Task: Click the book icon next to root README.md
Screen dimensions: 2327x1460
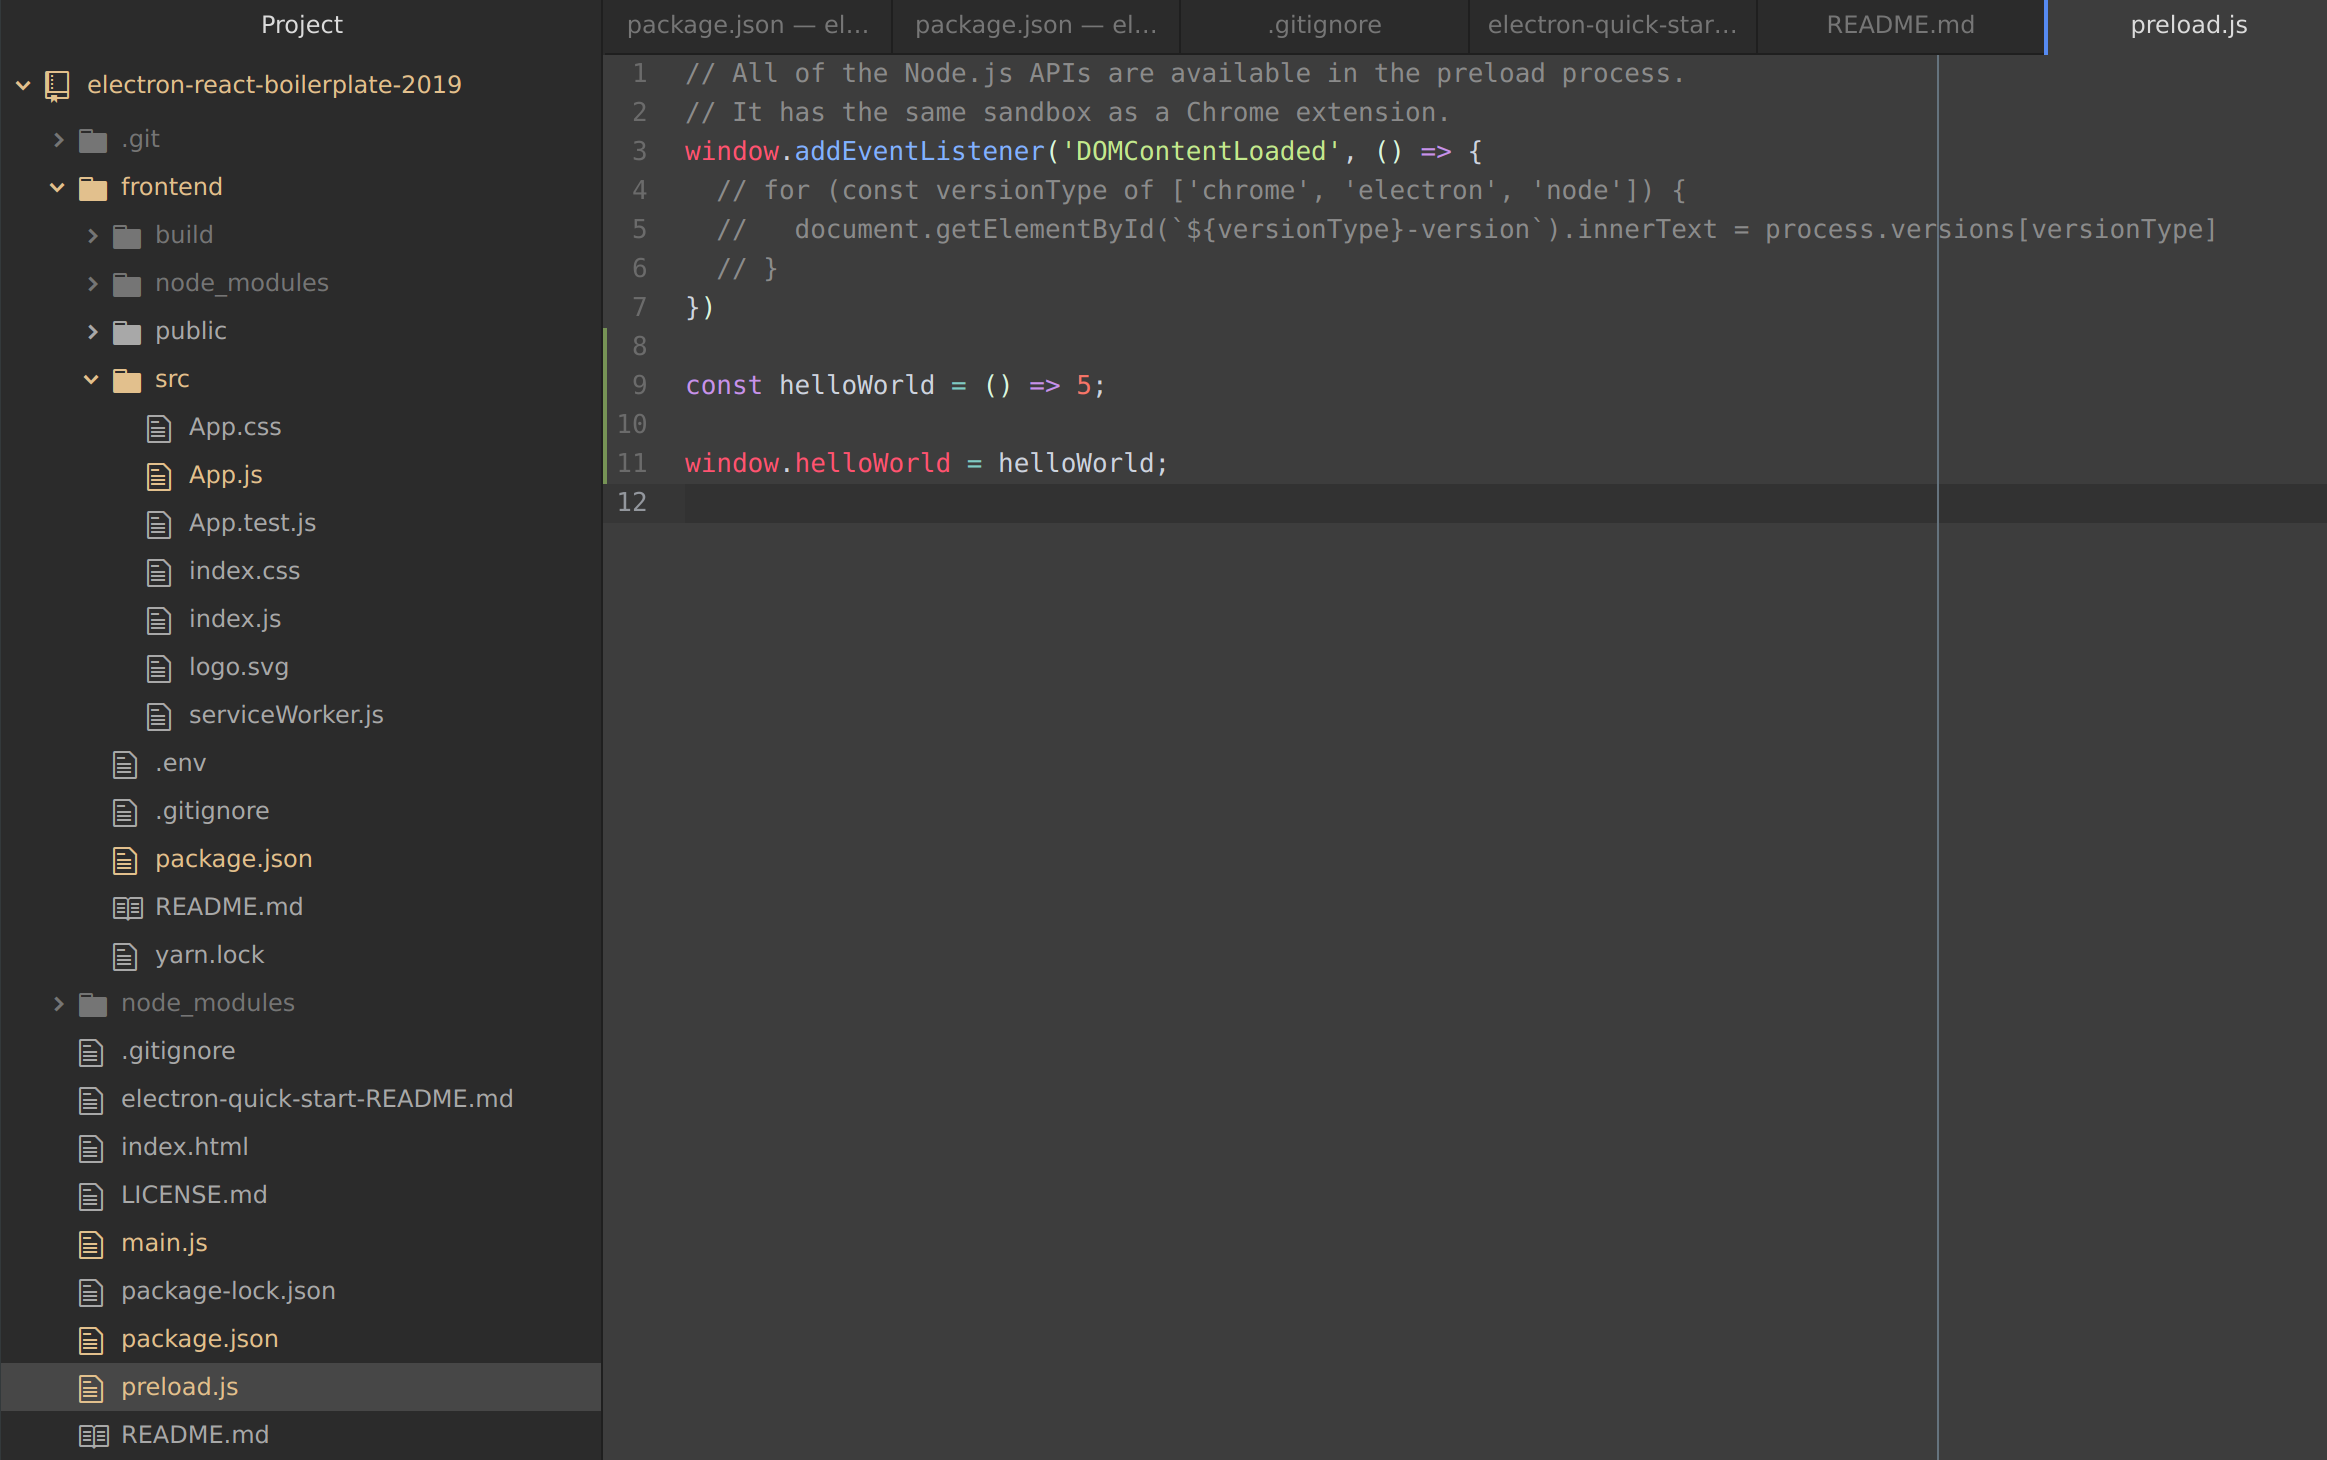Action: coord(93,1436)
